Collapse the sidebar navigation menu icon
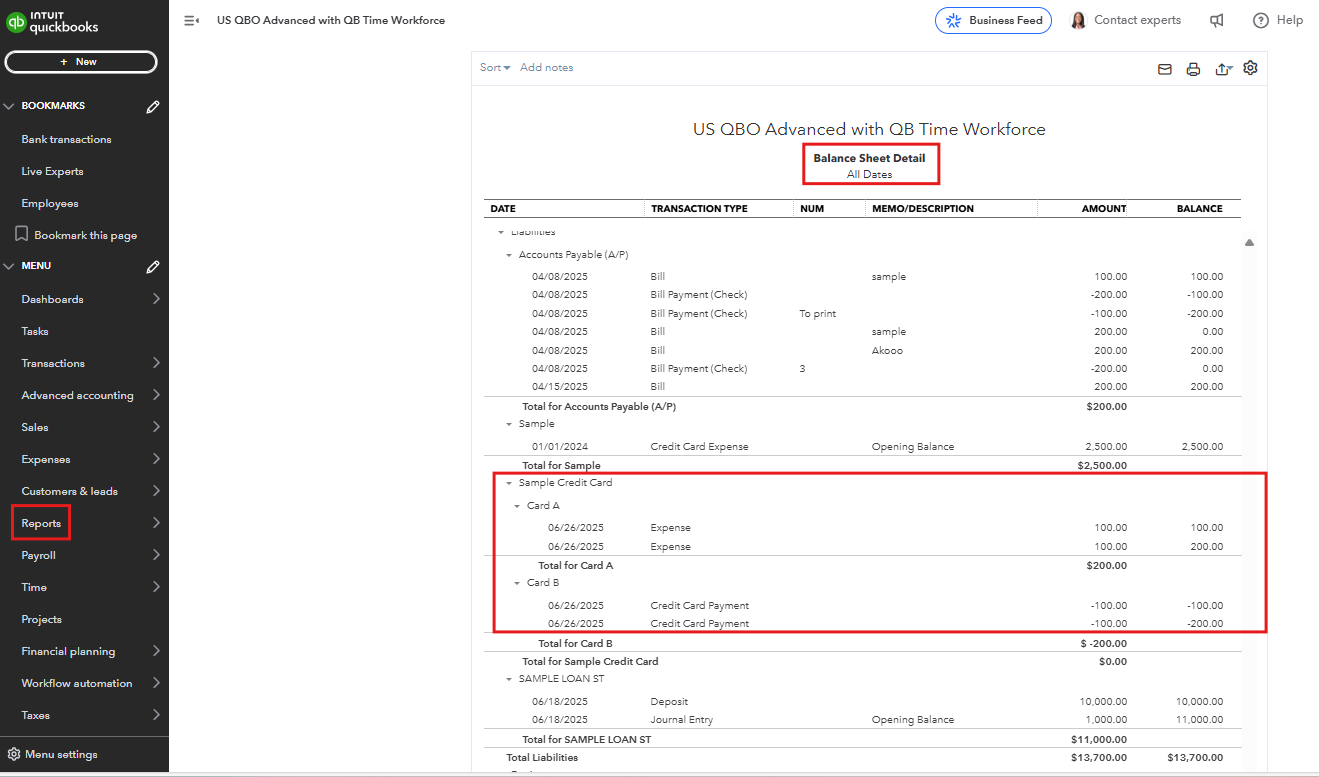This screenshot has width=1319, height=777. [x=191, y=20]
